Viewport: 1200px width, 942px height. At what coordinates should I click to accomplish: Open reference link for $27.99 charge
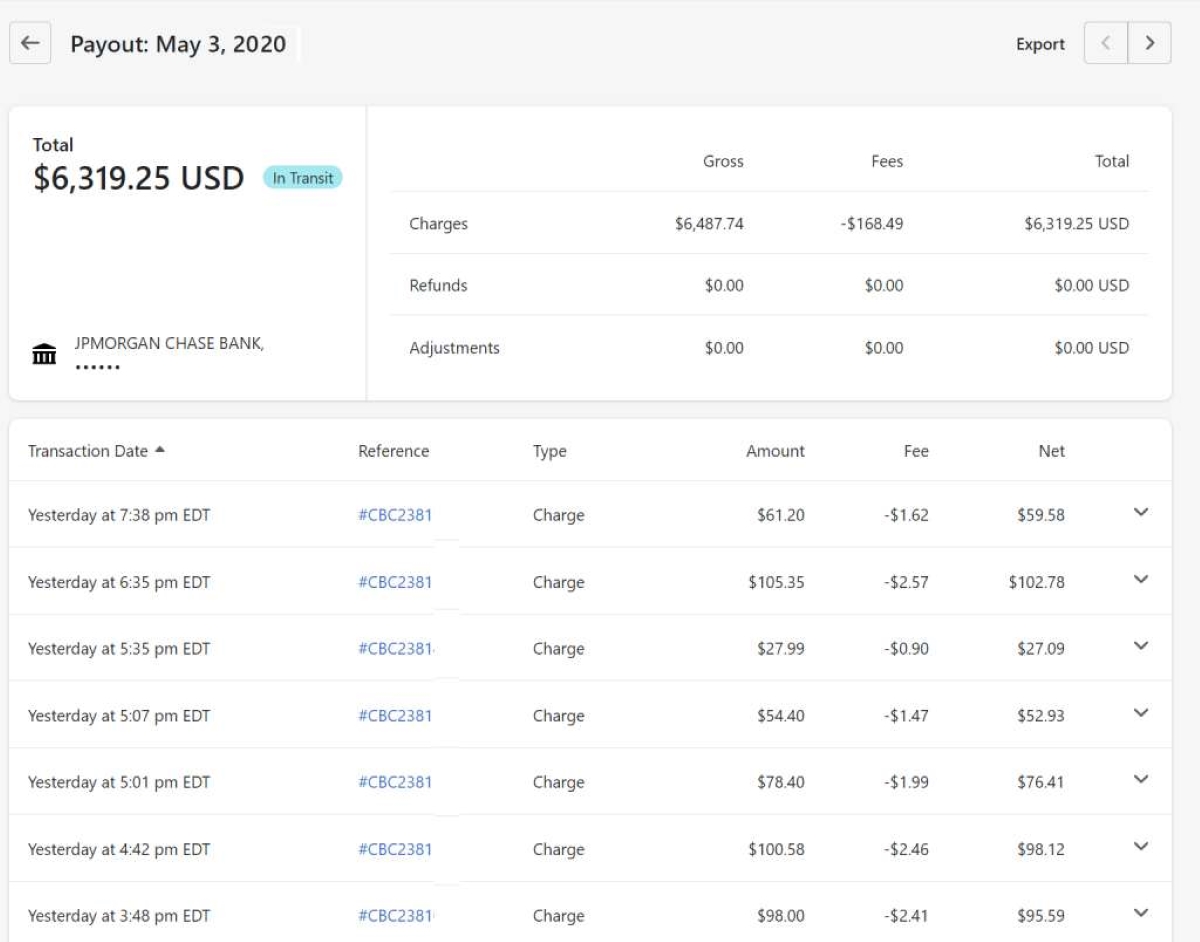[395, 649]
